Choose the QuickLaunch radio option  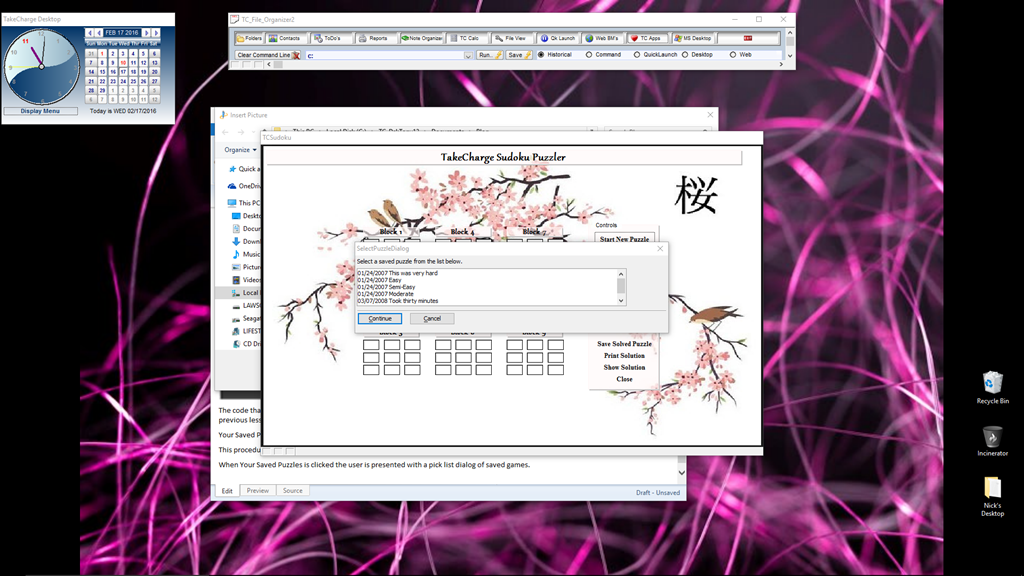637,55
